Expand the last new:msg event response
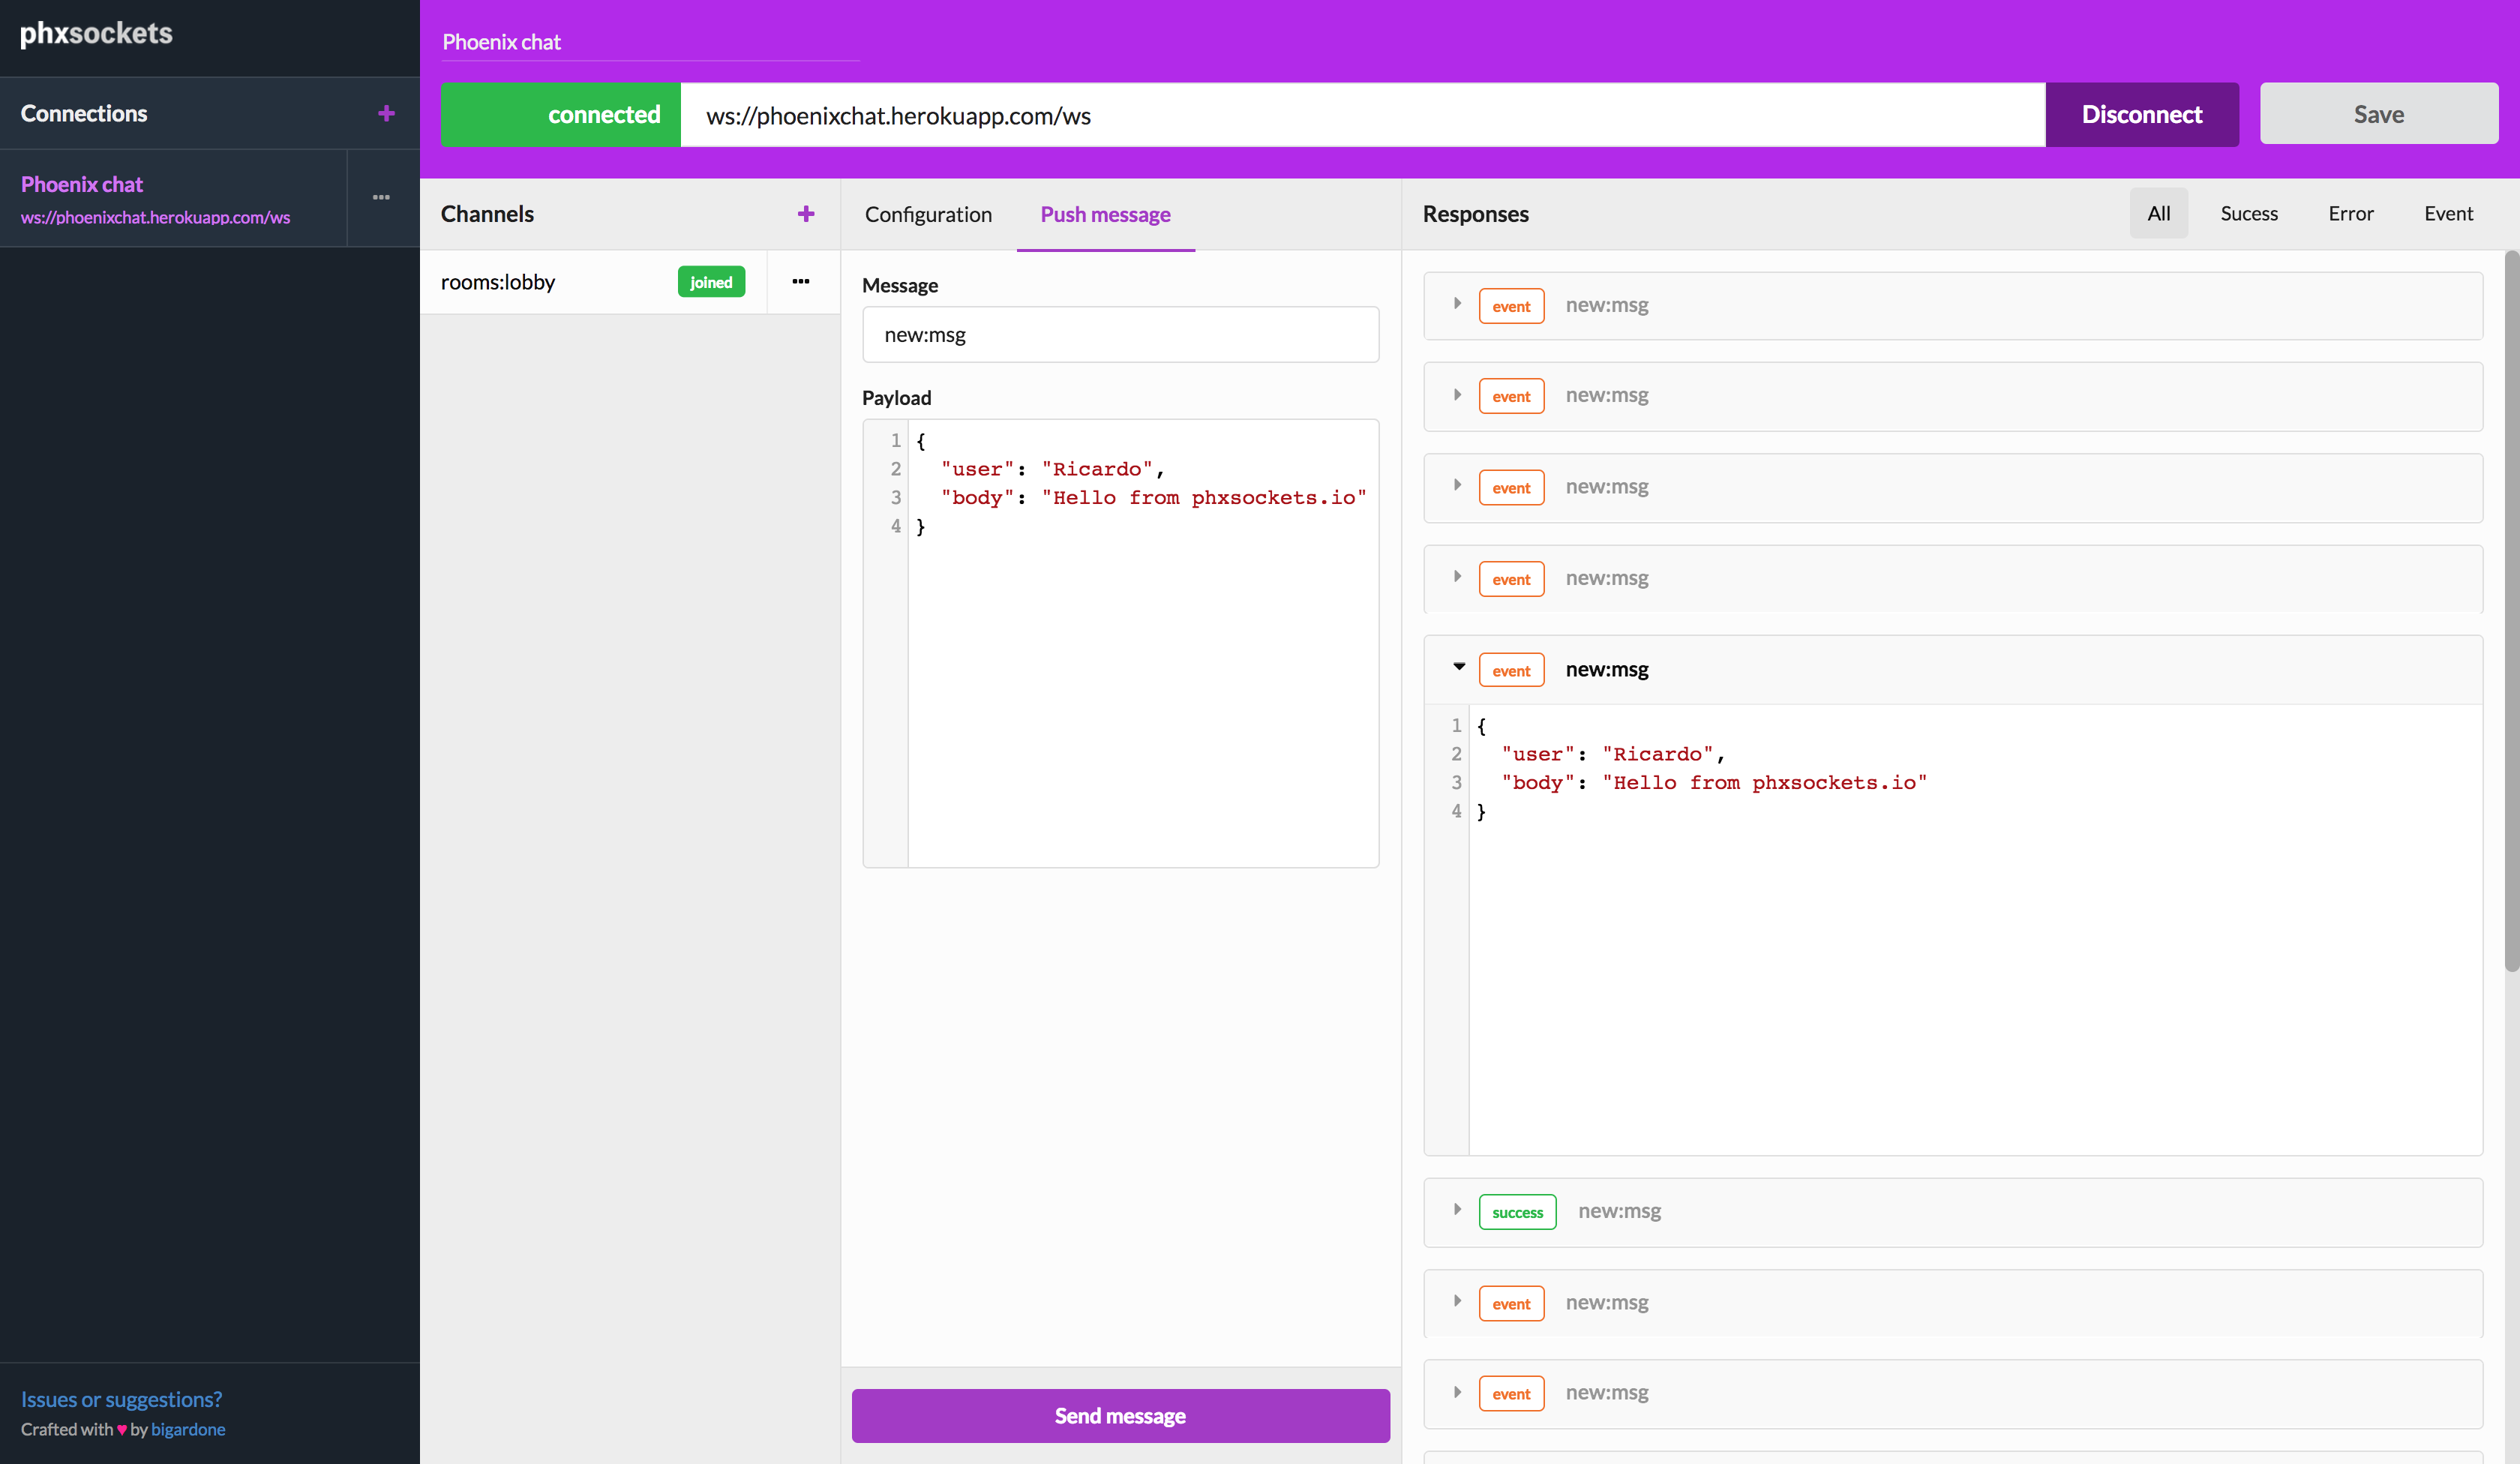The height and width of the screenshot is (1464, 2520). click(1457, 1392)
